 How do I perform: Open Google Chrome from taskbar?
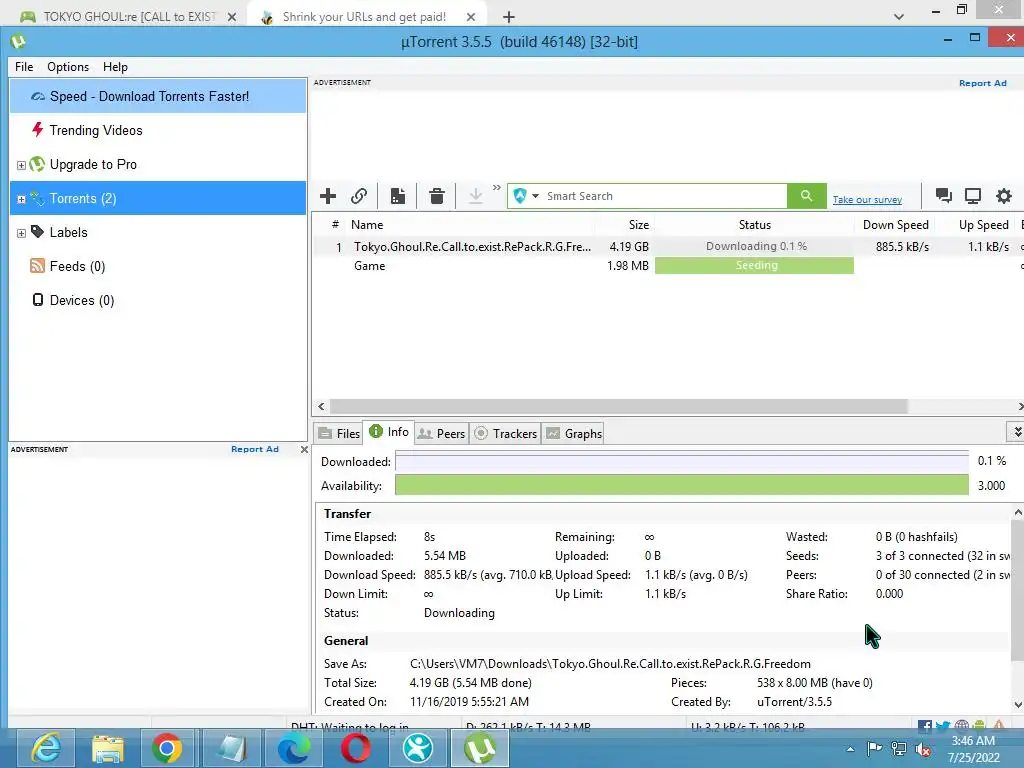click(x=167, y=748)
